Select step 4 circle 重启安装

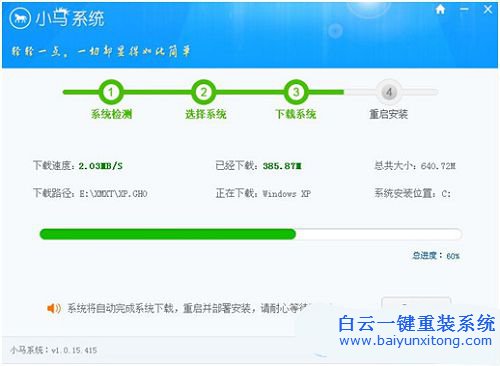click(x=389, y=92)
